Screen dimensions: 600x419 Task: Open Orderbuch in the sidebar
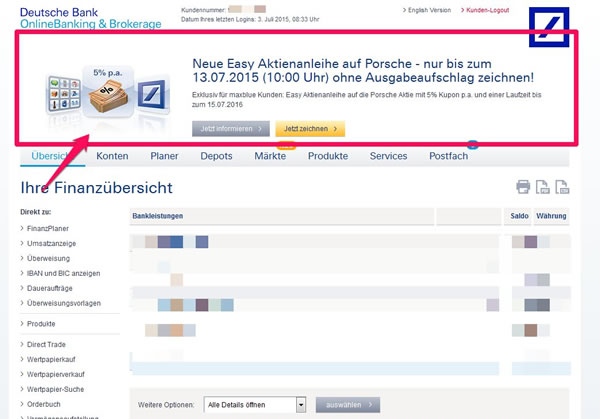point(43,404)
